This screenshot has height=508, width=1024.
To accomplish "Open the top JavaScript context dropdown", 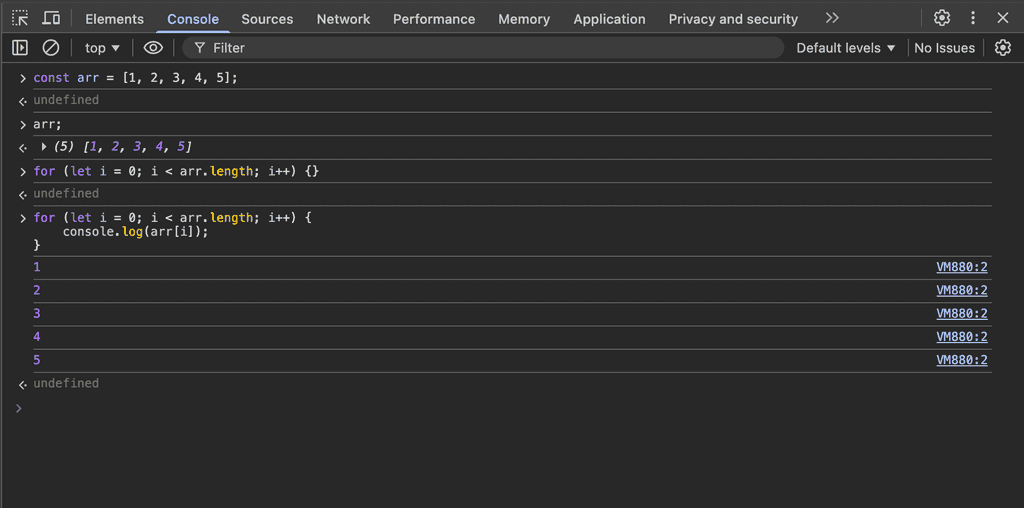I will click(102, 48).
